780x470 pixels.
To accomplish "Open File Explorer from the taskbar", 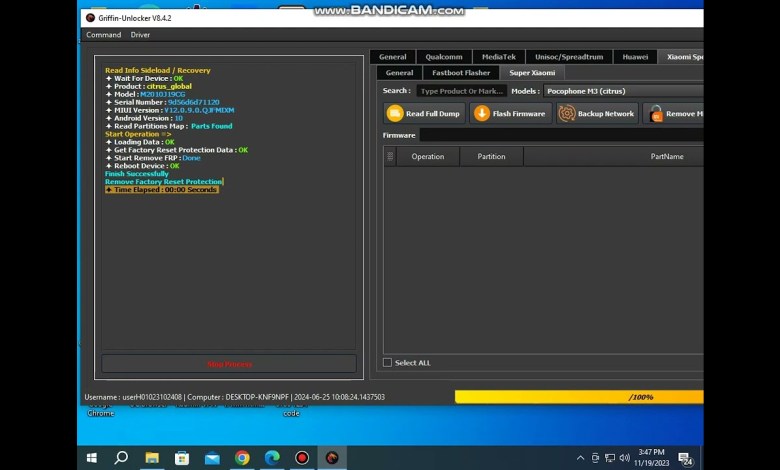I will [152, 458].
